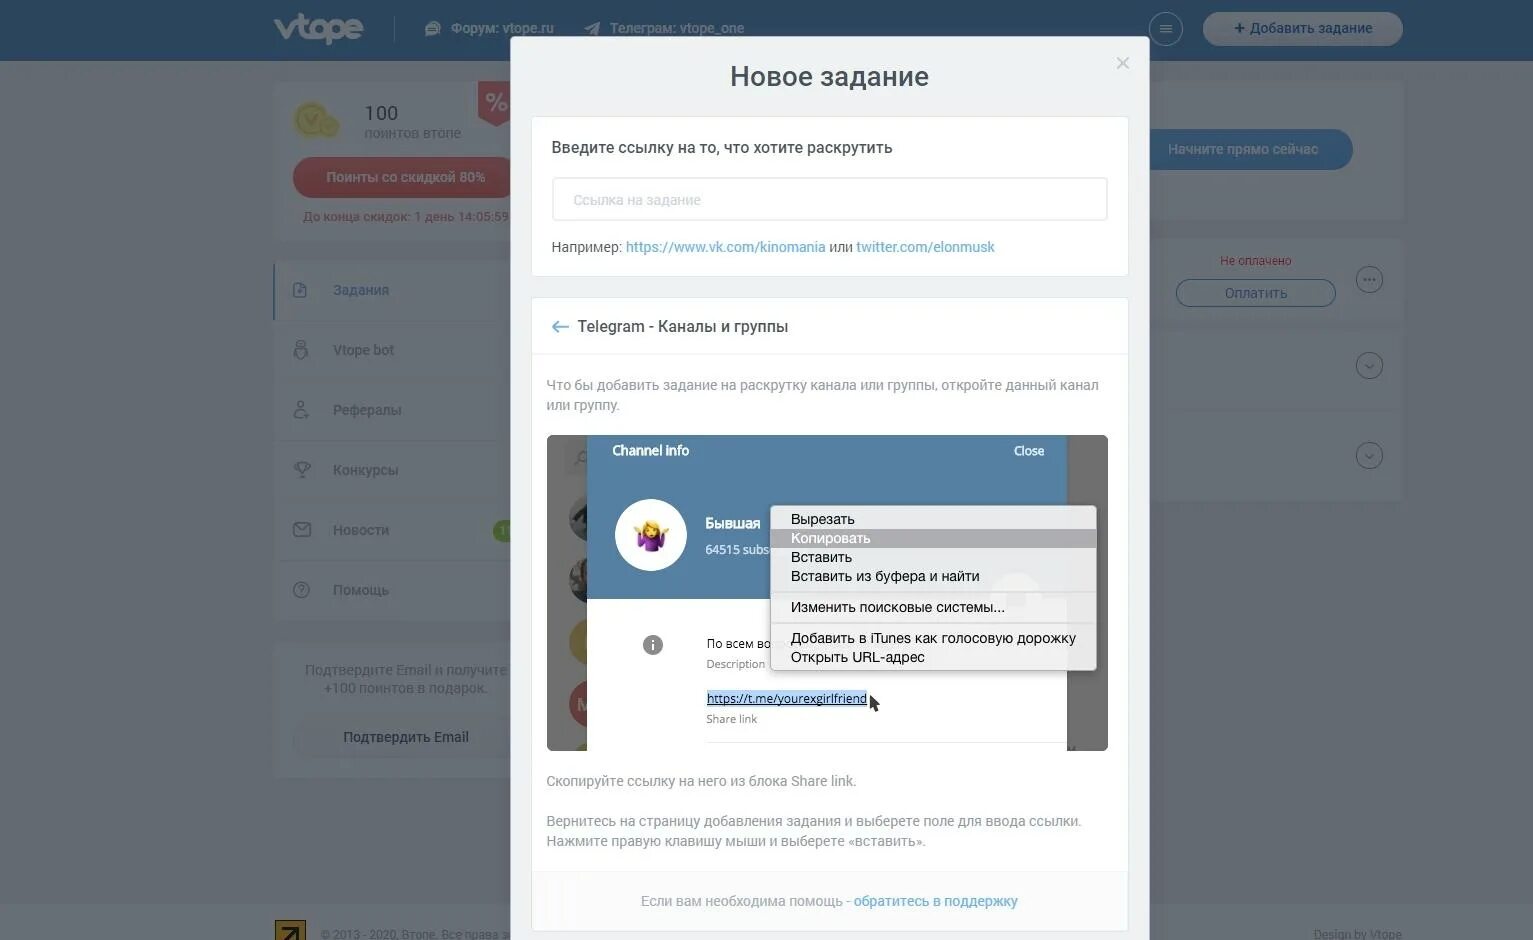Go back using the Telegram section arrow
The height and width of the screenshot is (940, 1533).
coord(560,327)
